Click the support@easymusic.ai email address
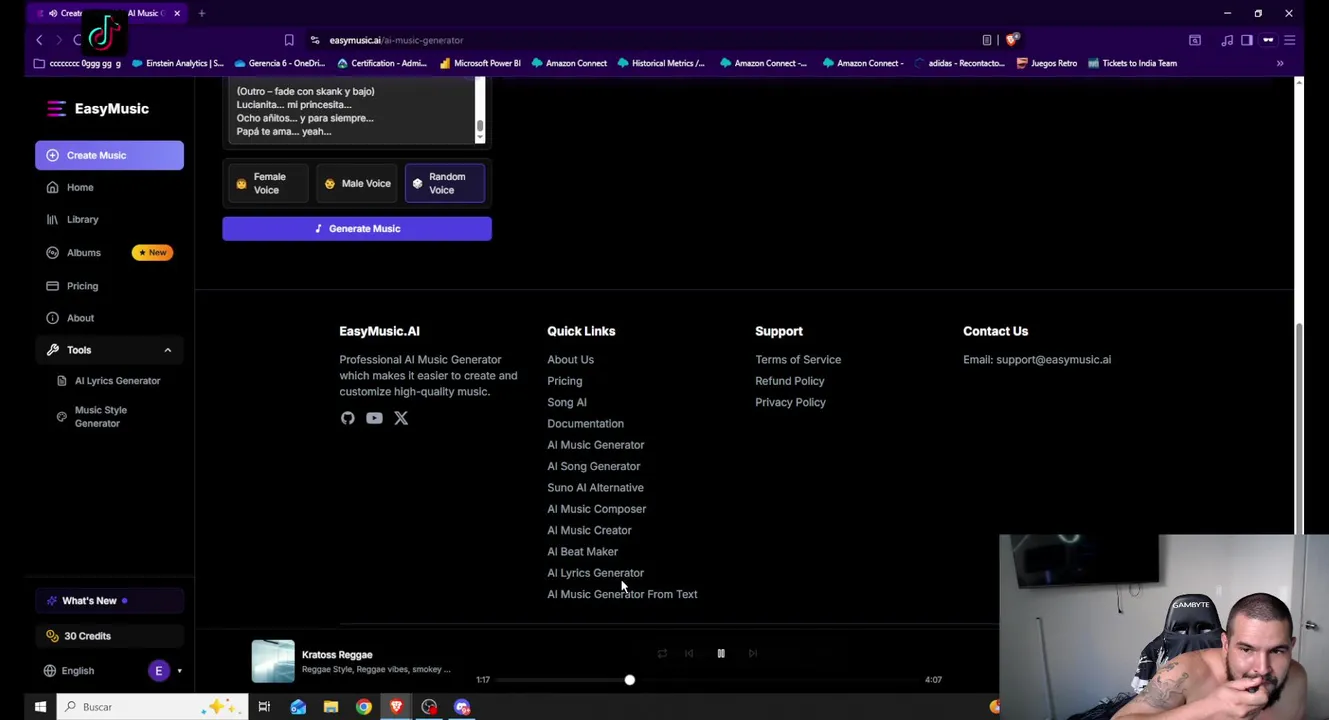The width and height of the screenshot is (1329, 720). 1053,360
